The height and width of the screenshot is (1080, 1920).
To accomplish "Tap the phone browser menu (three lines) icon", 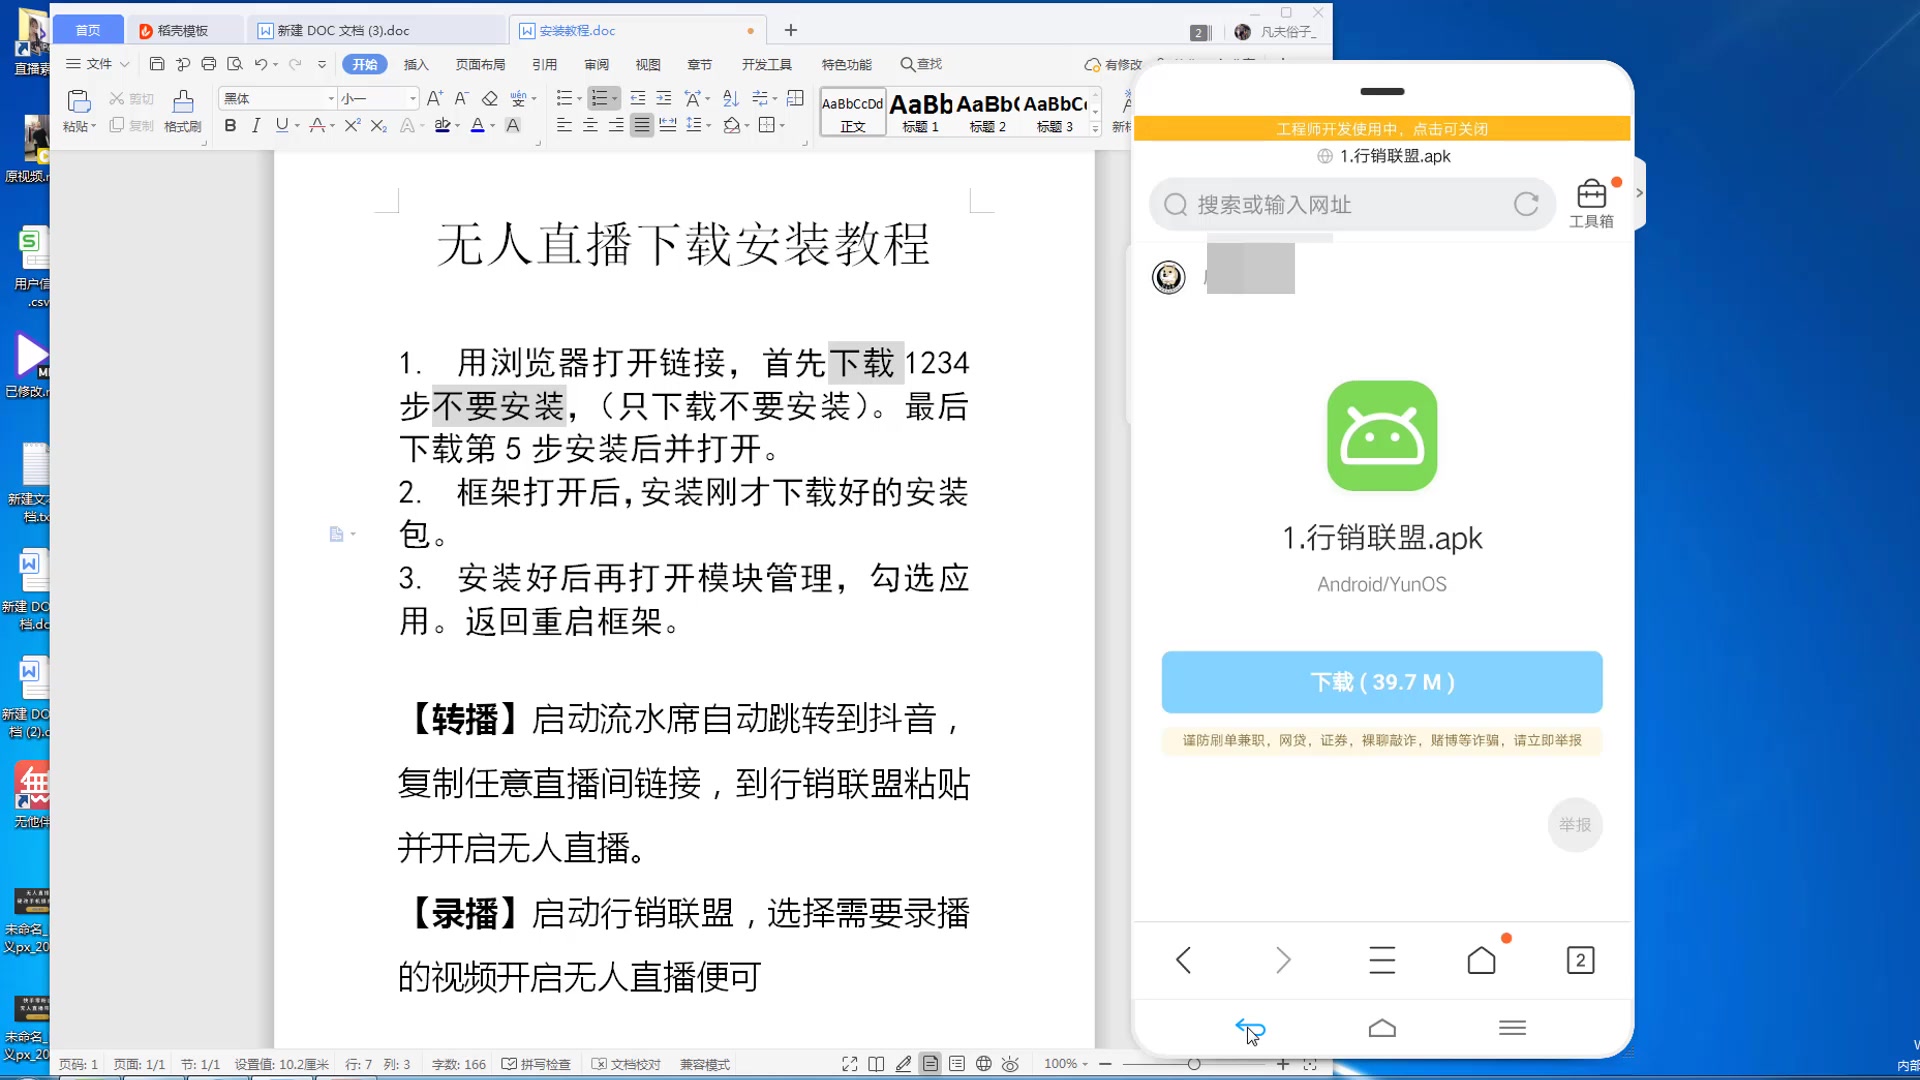I will click(1382, 960).
